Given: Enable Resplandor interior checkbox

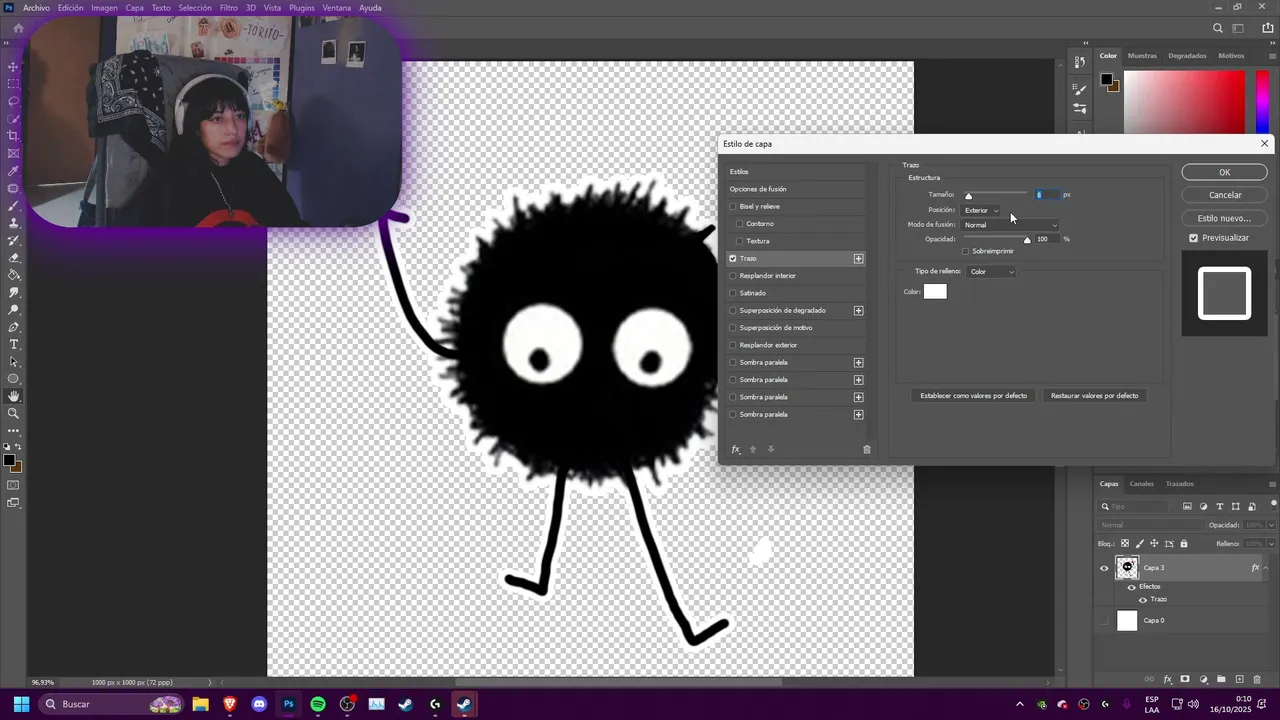Looking at the screenshot, I should tap(733, 276).
